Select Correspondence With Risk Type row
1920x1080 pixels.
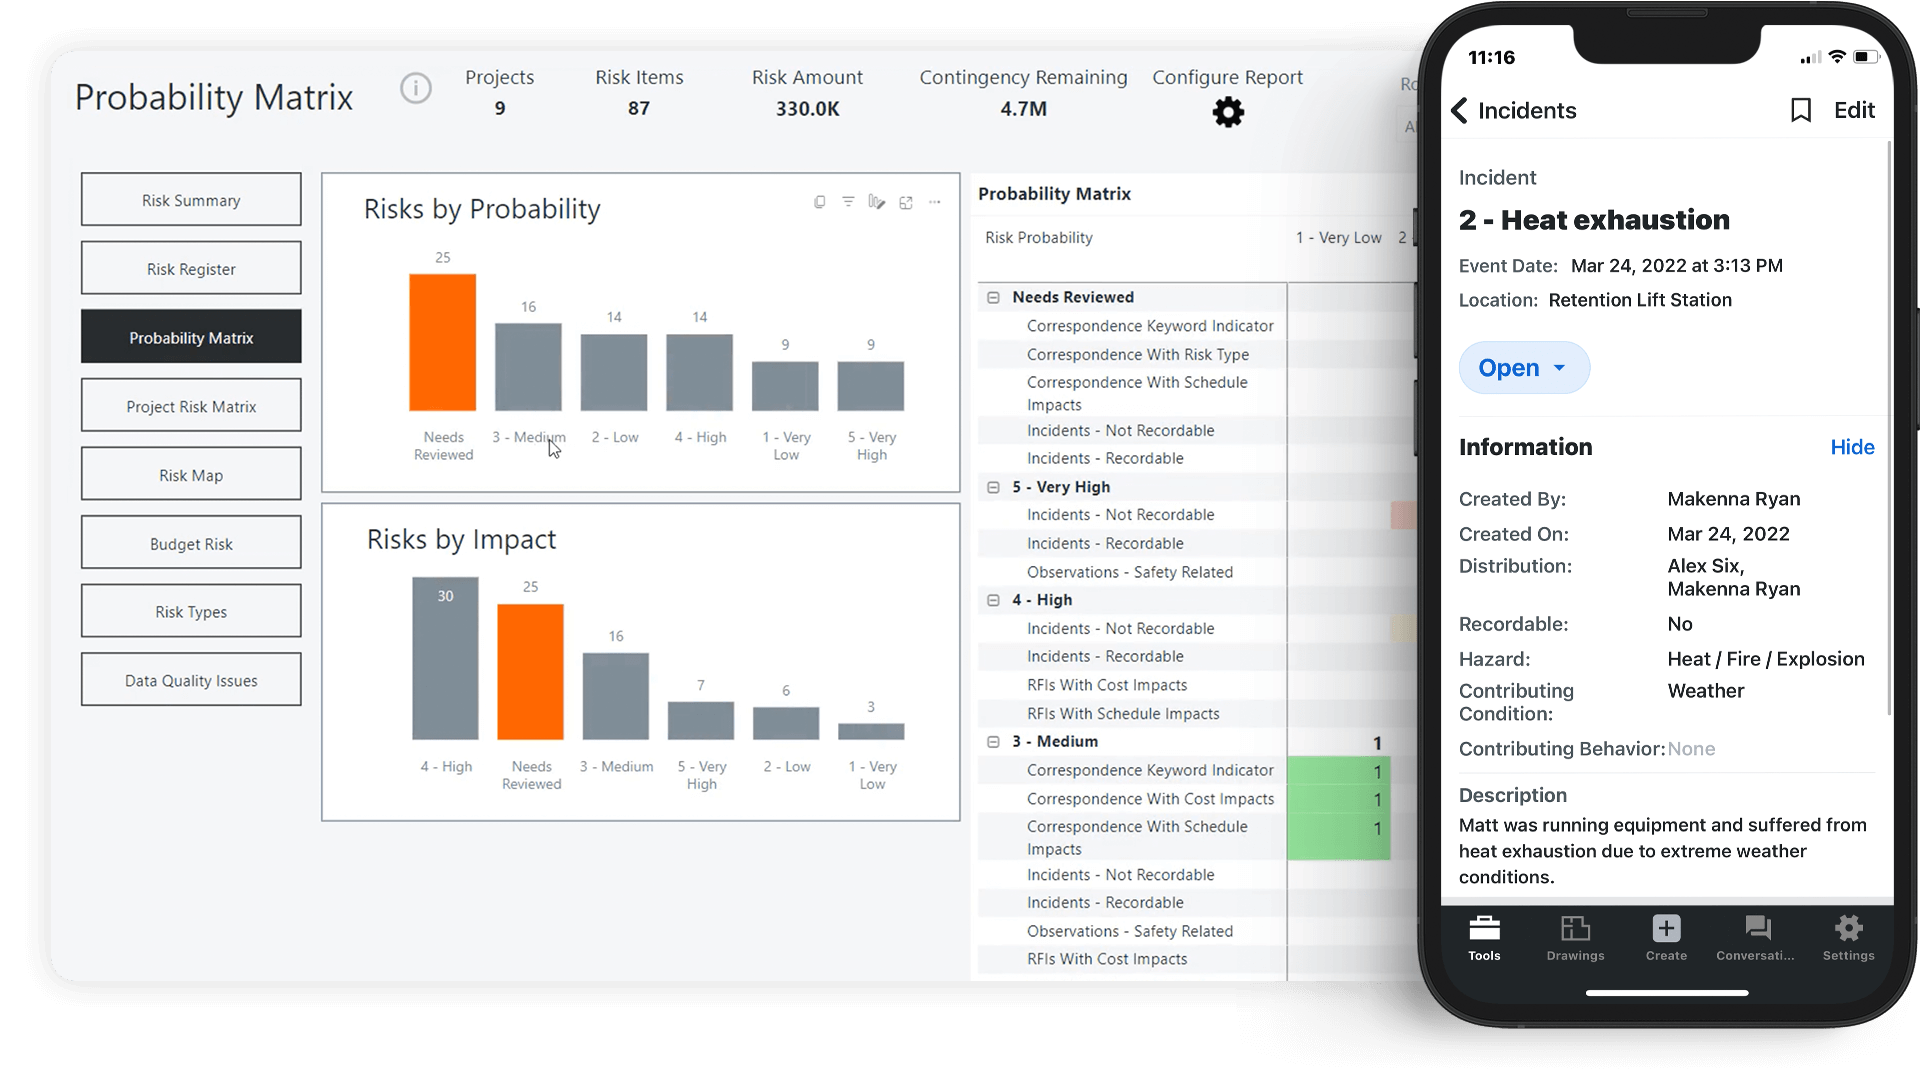1137,355
